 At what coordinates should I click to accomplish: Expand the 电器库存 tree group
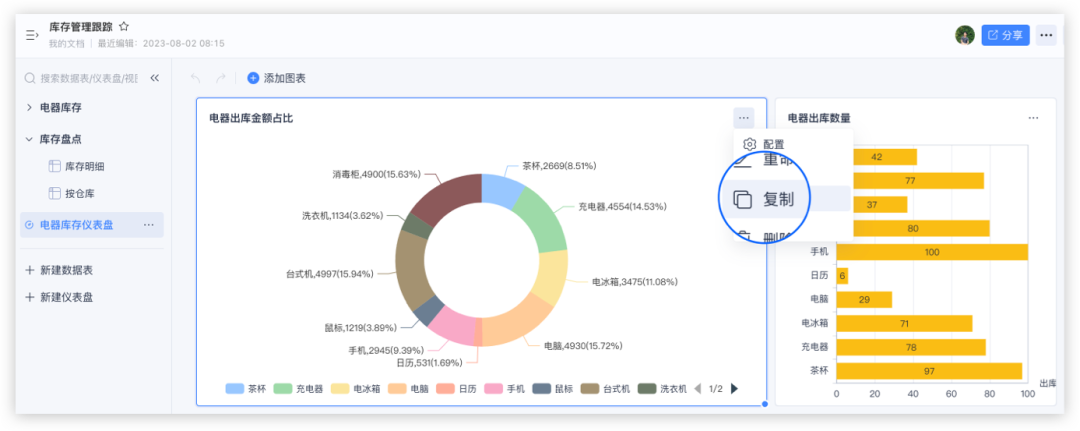point(29,107)
